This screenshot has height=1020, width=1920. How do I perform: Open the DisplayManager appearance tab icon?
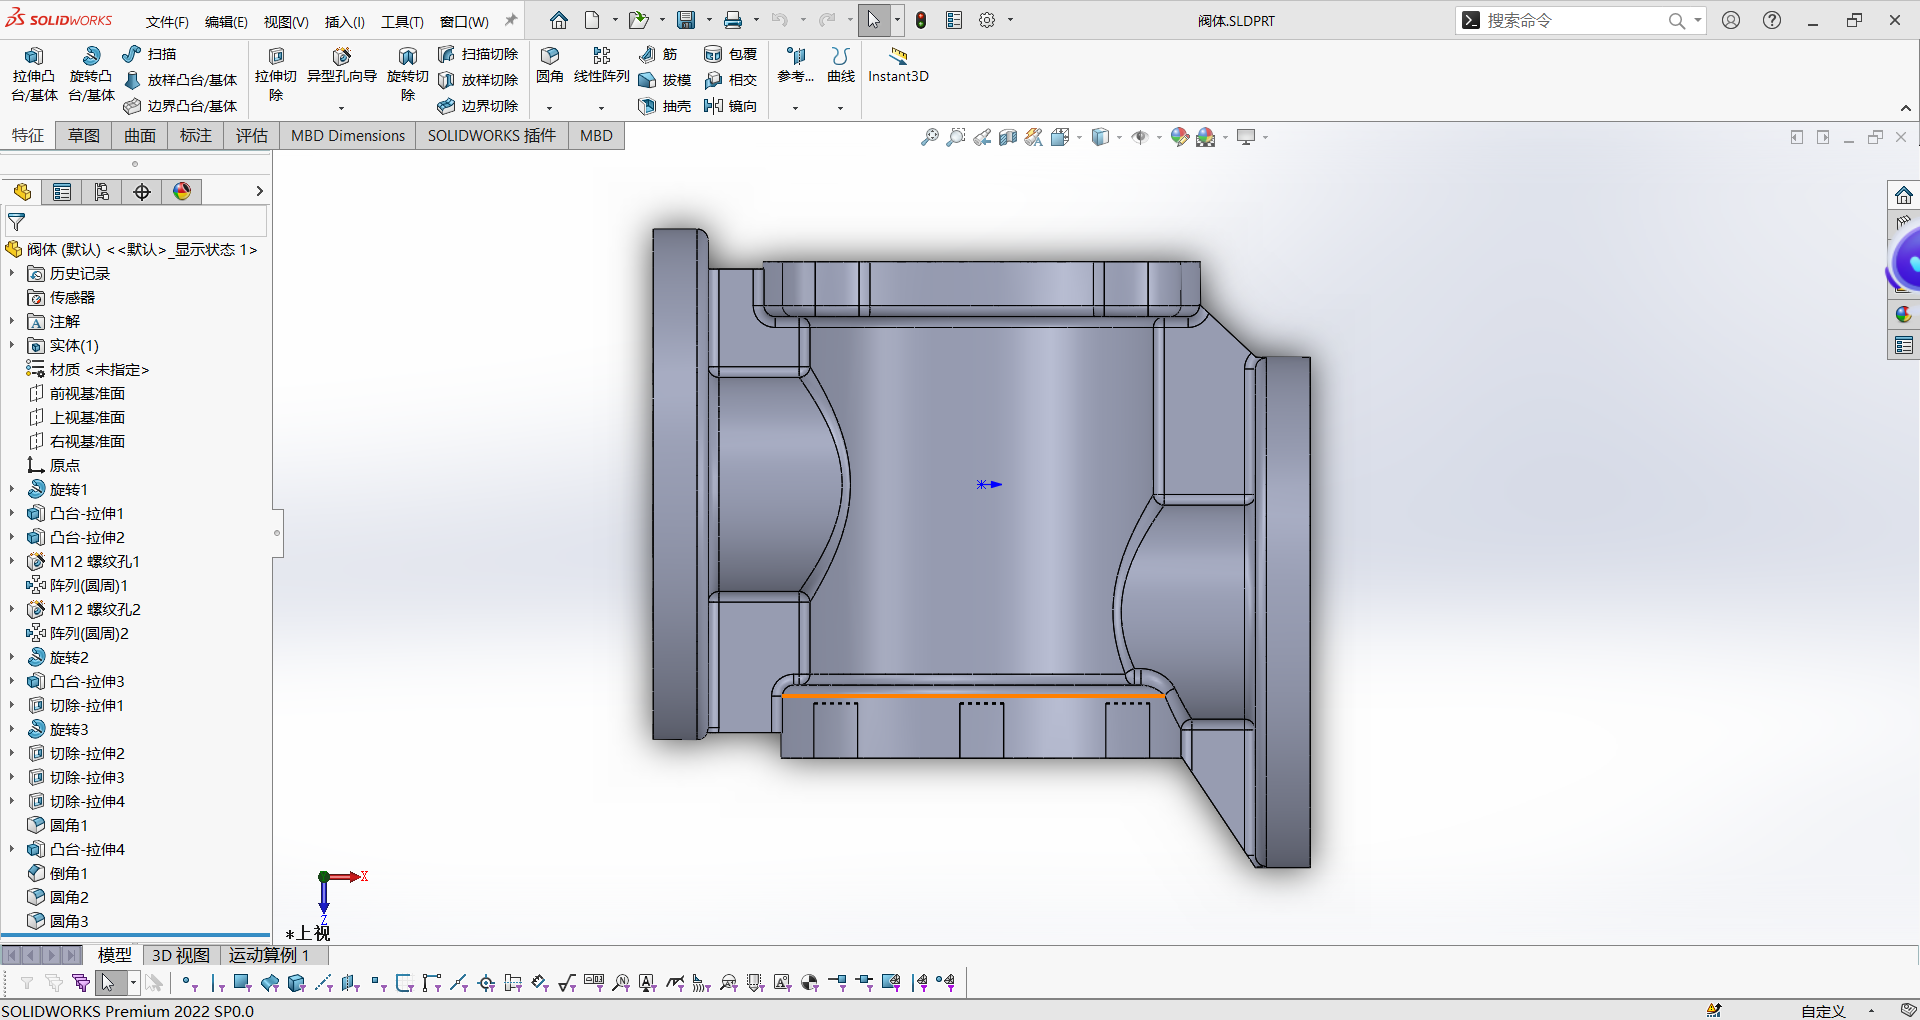click(182, 192)
